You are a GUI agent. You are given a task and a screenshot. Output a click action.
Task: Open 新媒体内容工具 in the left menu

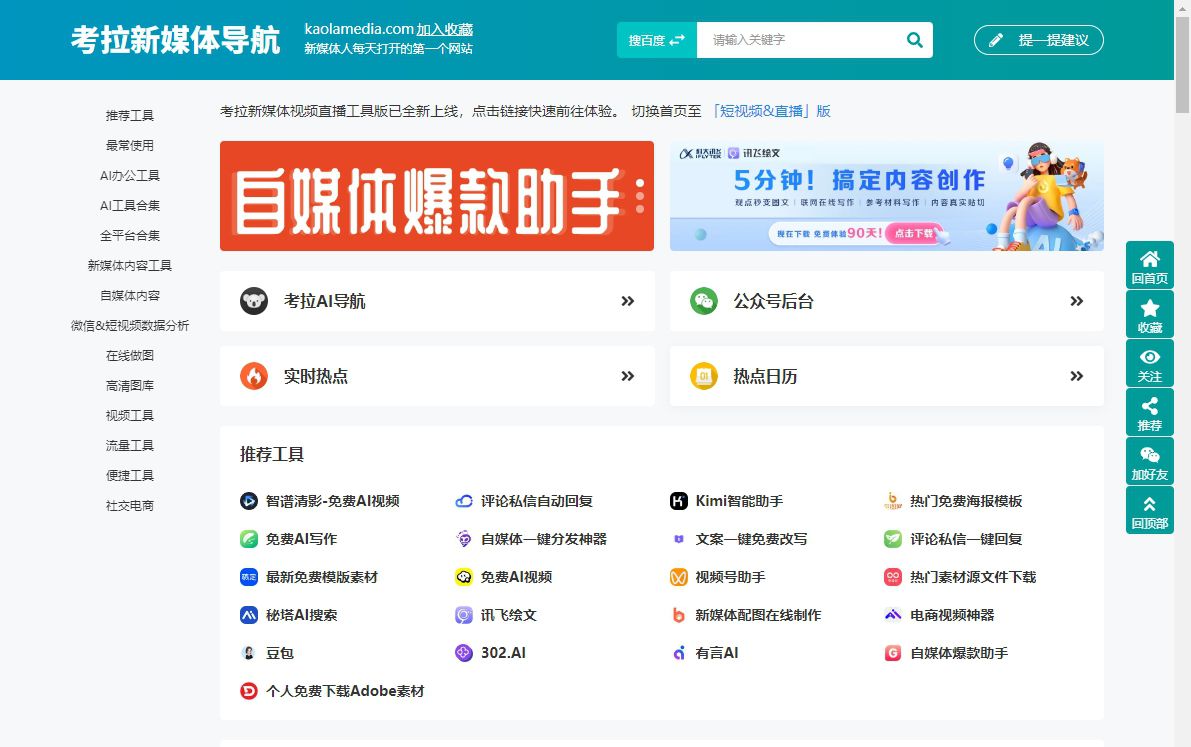(130, 265)
